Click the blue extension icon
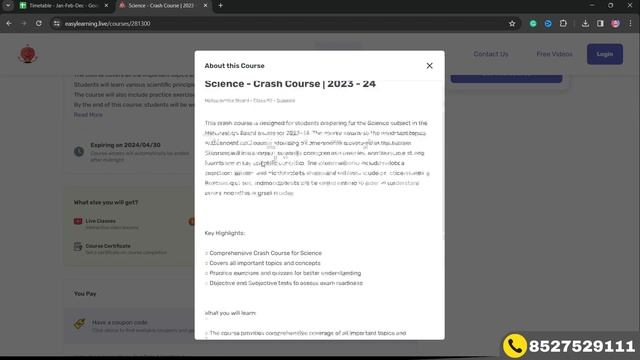Image resolution: width=640 pixels, height=360 pixels. tap(548, 24)
